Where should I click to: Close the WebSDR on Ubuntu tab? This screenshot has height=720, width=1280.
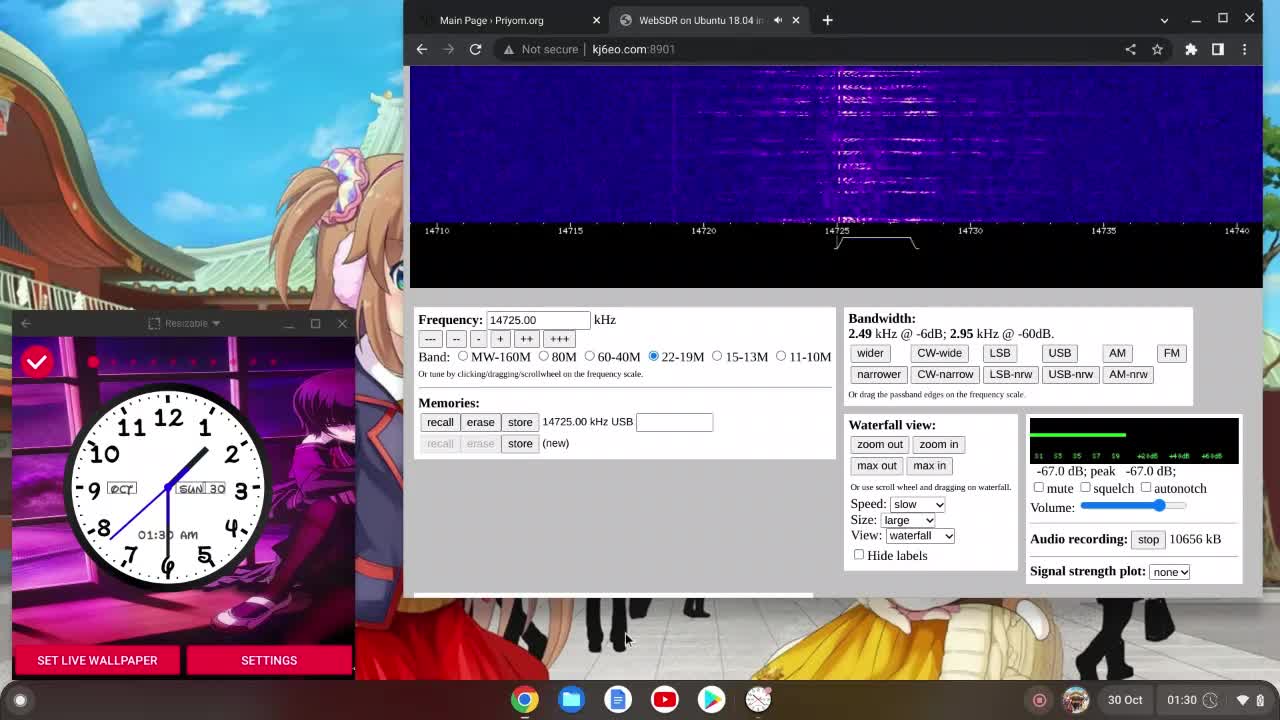pyautogui.click(x=796, y=20)
